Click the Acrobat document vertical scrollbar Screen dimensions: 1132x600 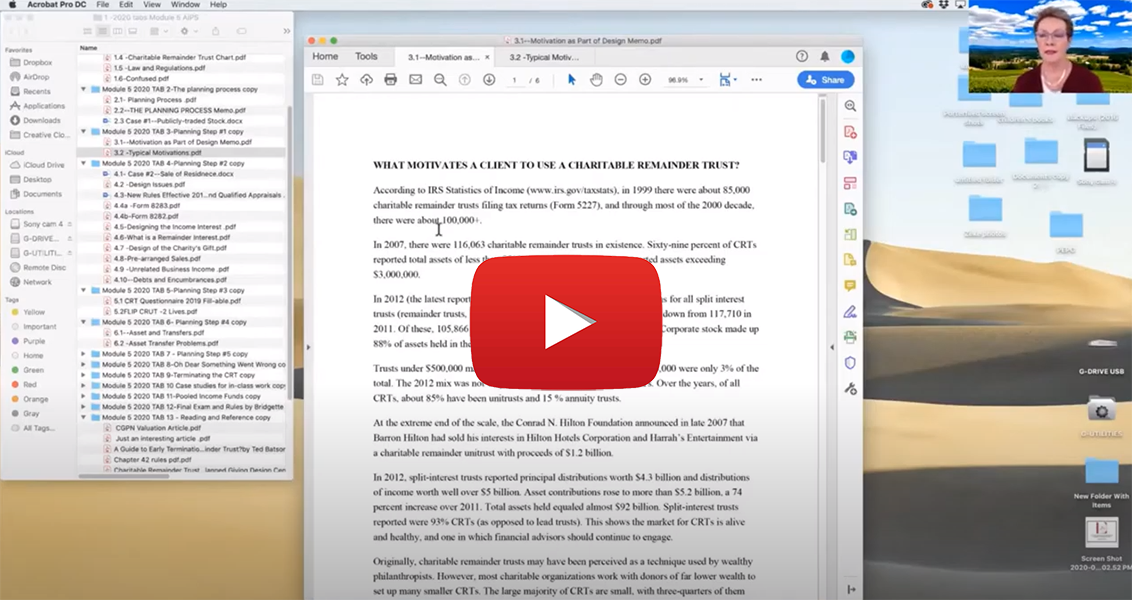(822, 131)
